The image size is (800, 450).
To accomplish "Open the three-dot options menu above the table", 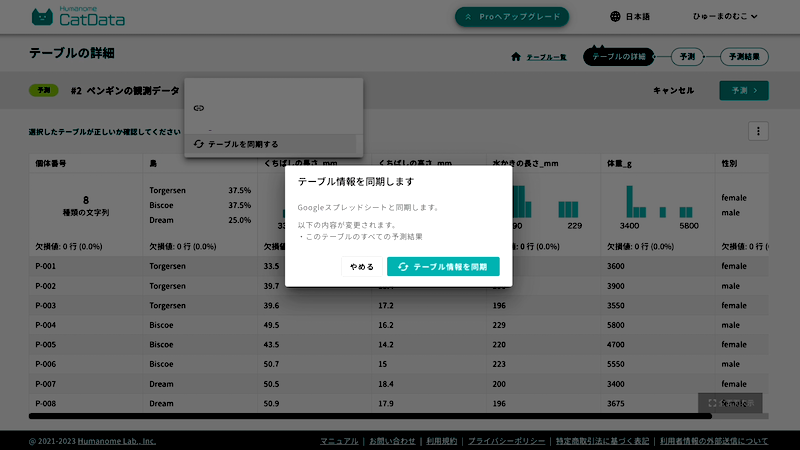I will point(758,131).
